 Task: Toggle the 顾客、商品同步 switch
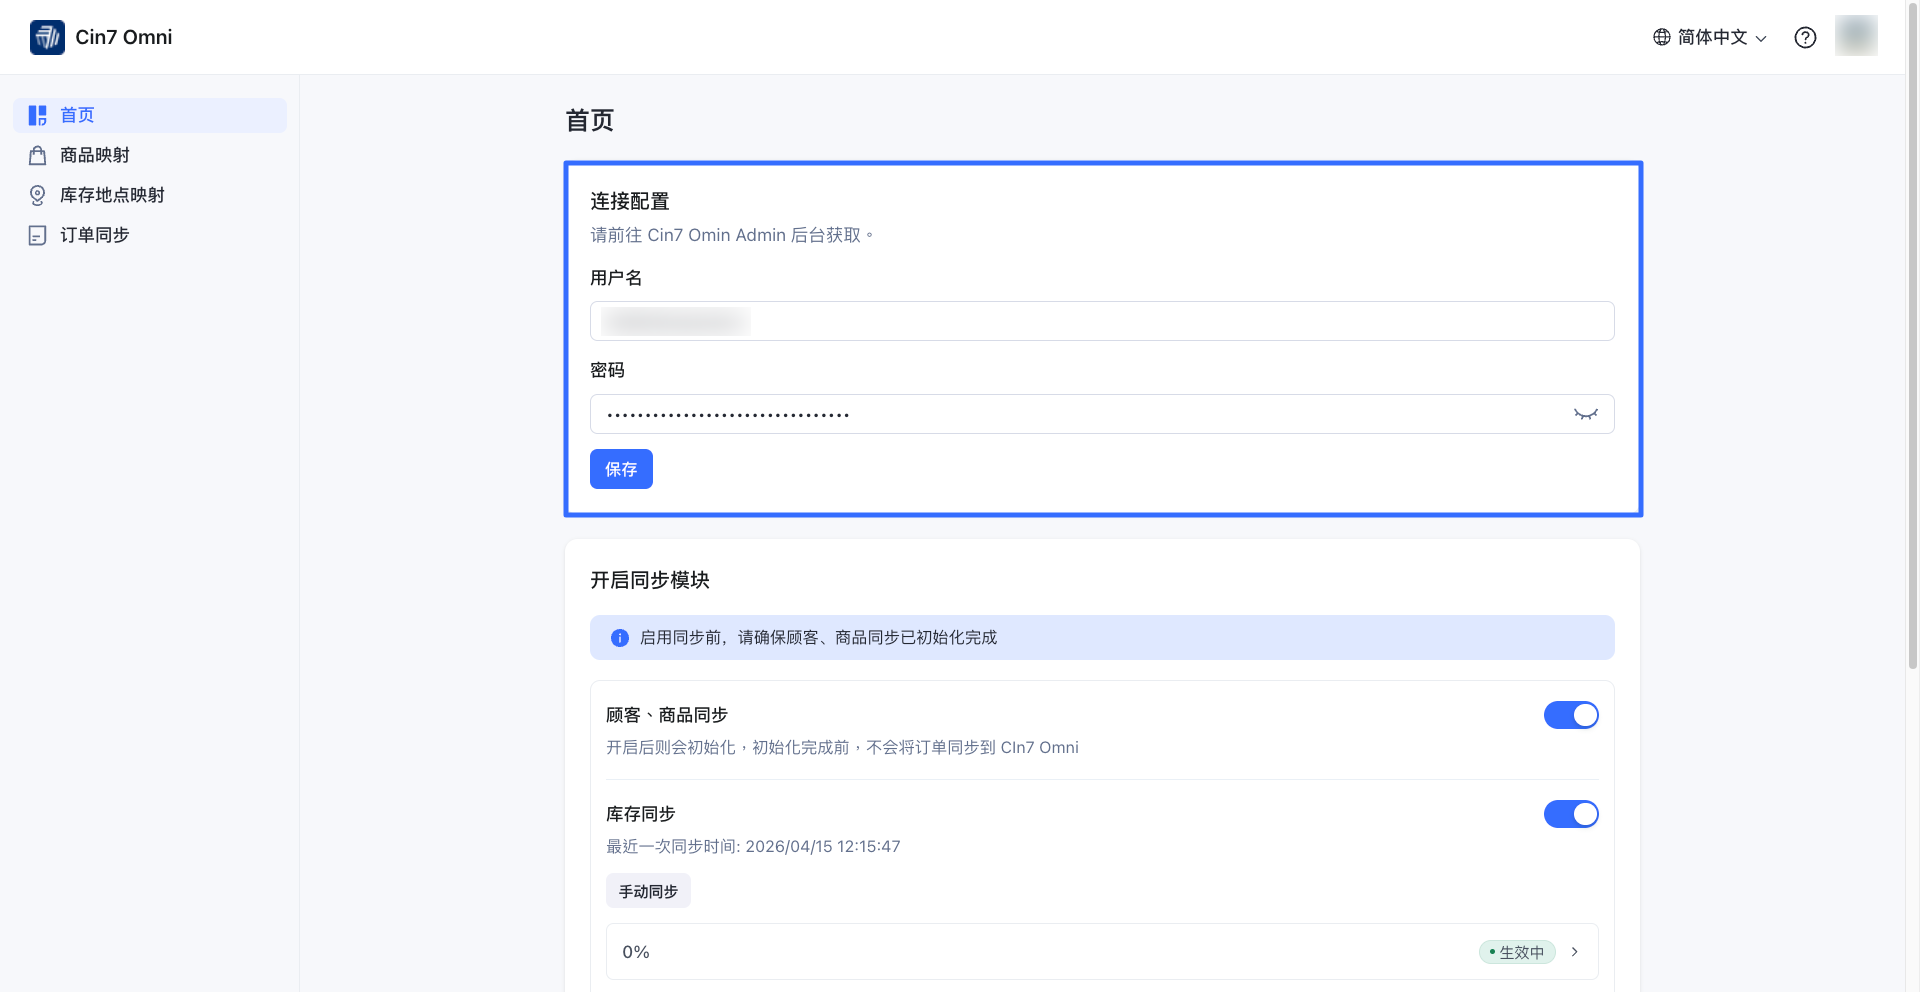[x=1571, y=715]
